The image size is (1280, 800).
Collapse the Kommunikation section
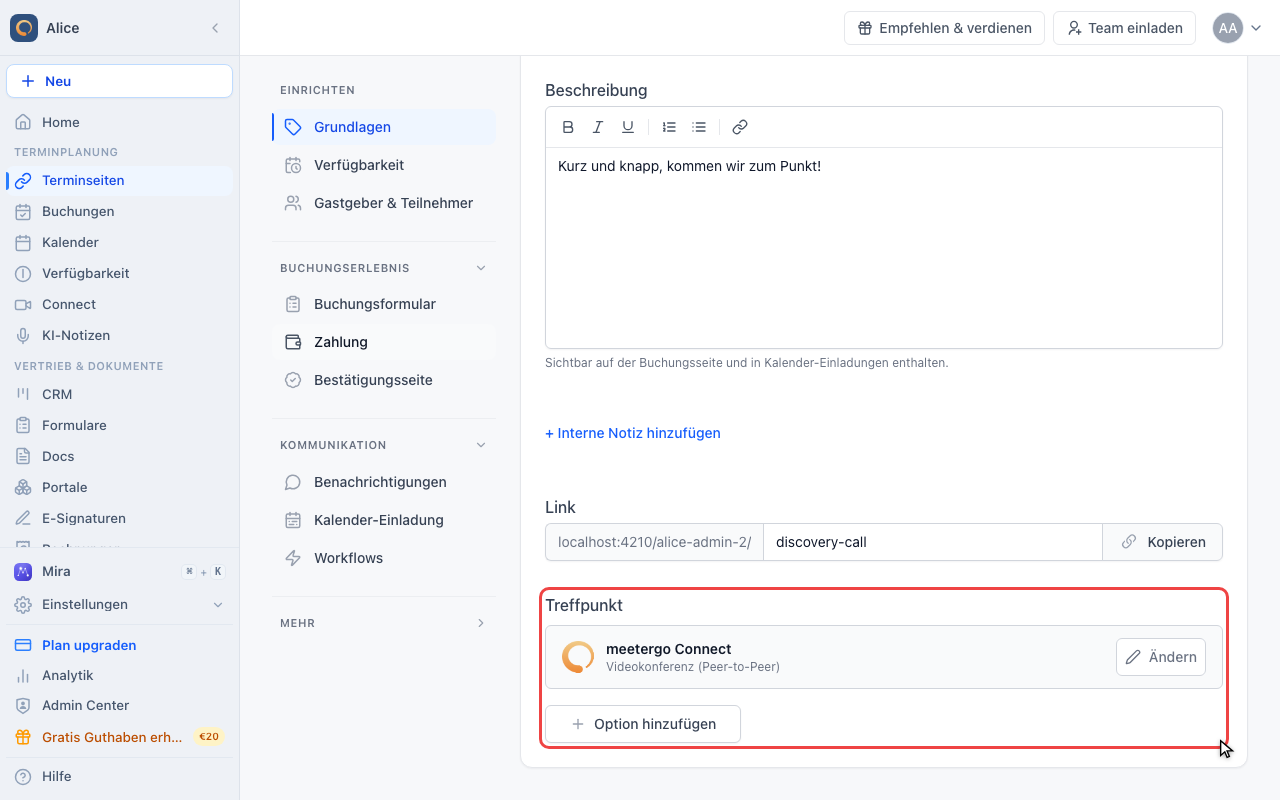point(481,445)
